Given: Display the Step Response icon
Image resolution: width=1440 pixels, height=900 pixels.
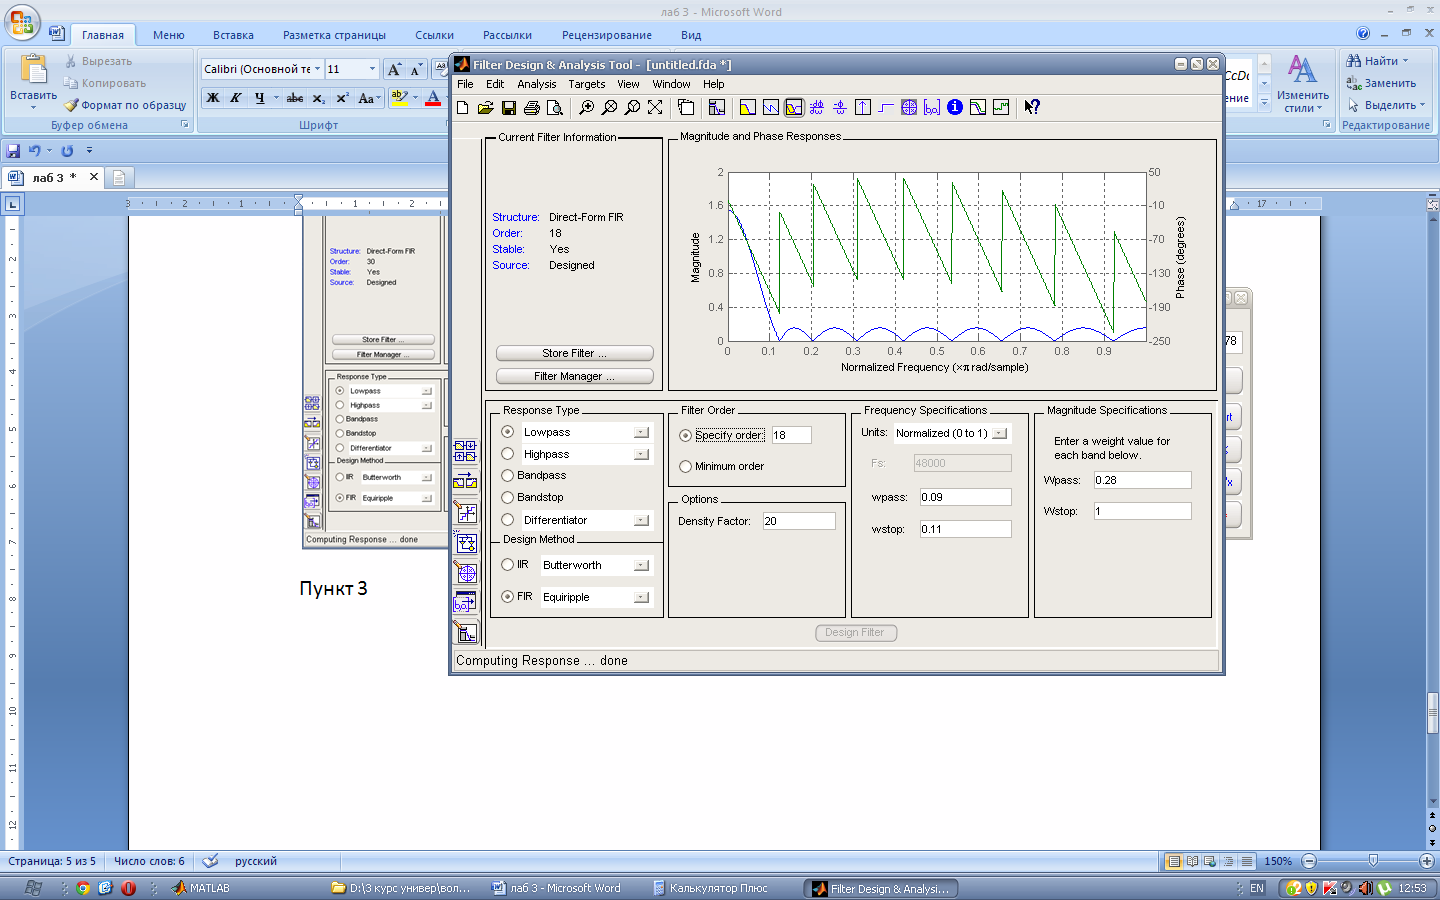Looking at the screenshot, I should [885, 107].
